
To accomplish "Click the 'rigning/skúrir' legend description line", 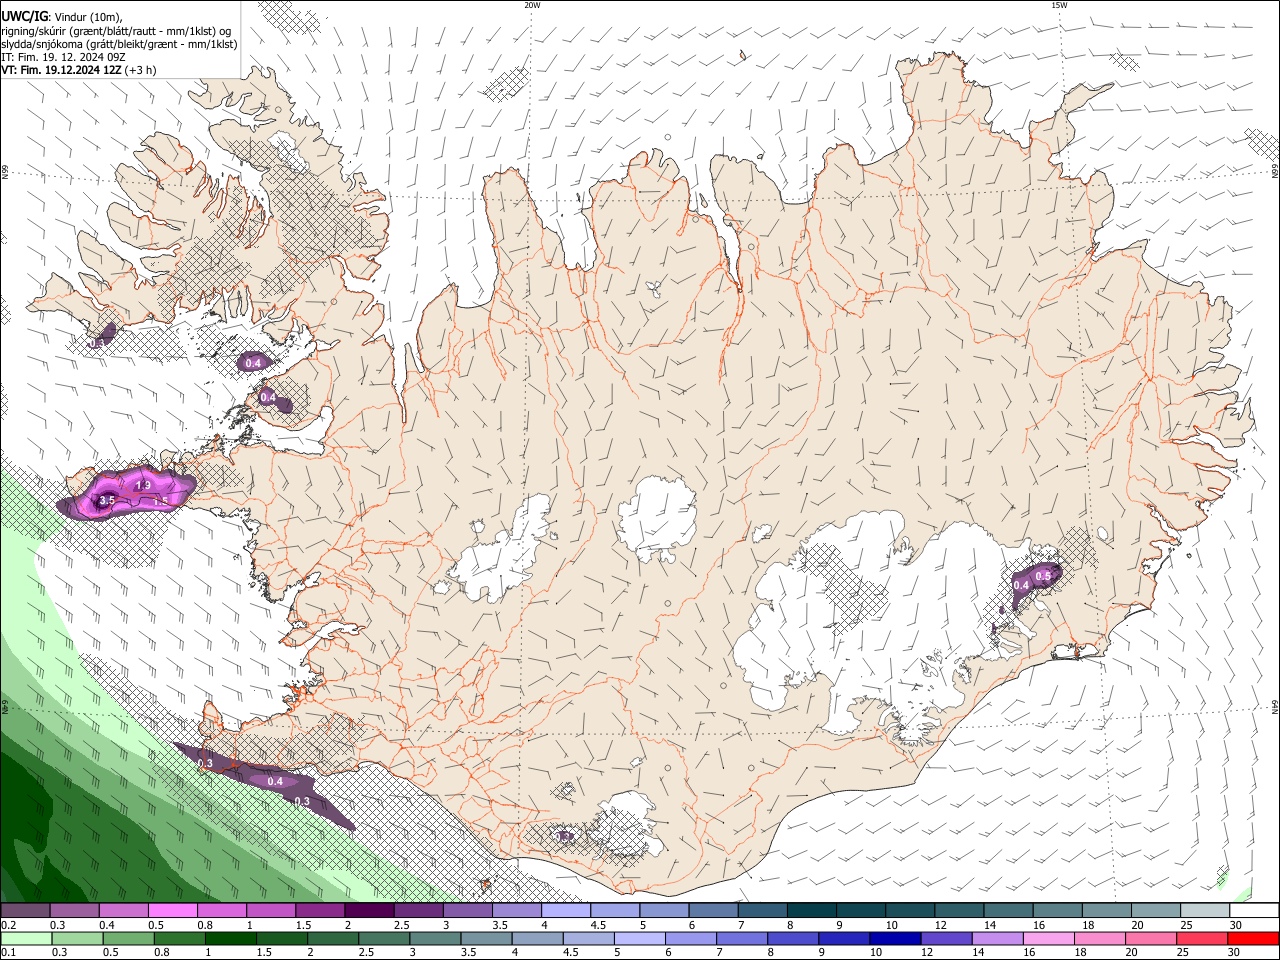I will pos(116,31).
